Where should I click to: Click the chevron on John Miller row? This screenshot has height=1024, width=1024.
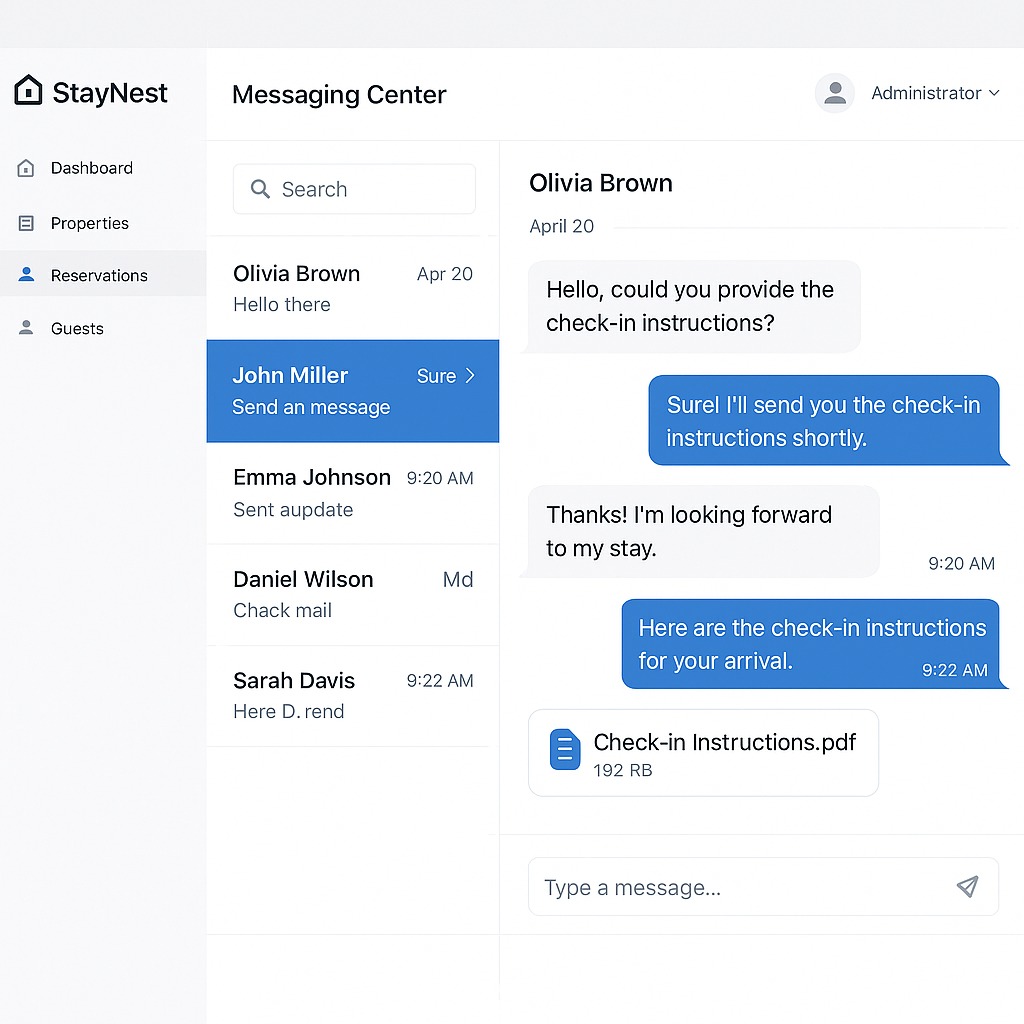(x=470, y=376)
